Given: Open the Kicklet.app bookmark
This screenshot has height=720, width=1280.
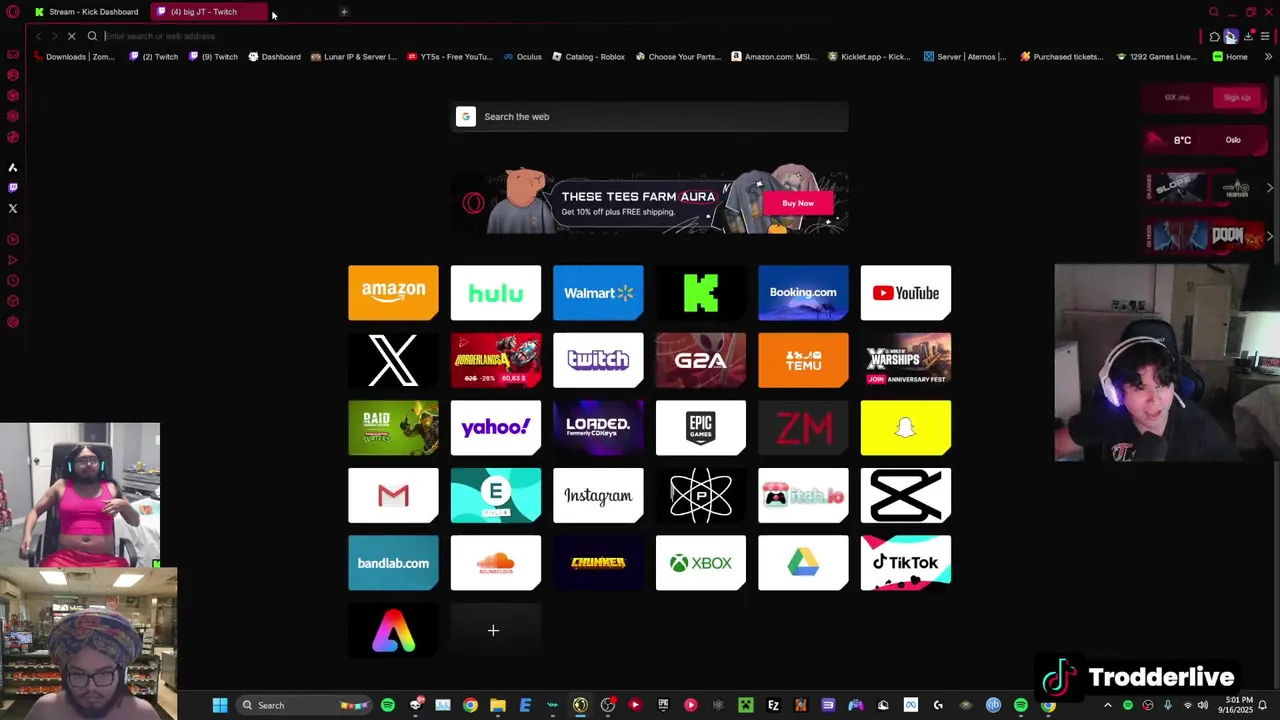Looking at the screenshot, I should 869,57.
